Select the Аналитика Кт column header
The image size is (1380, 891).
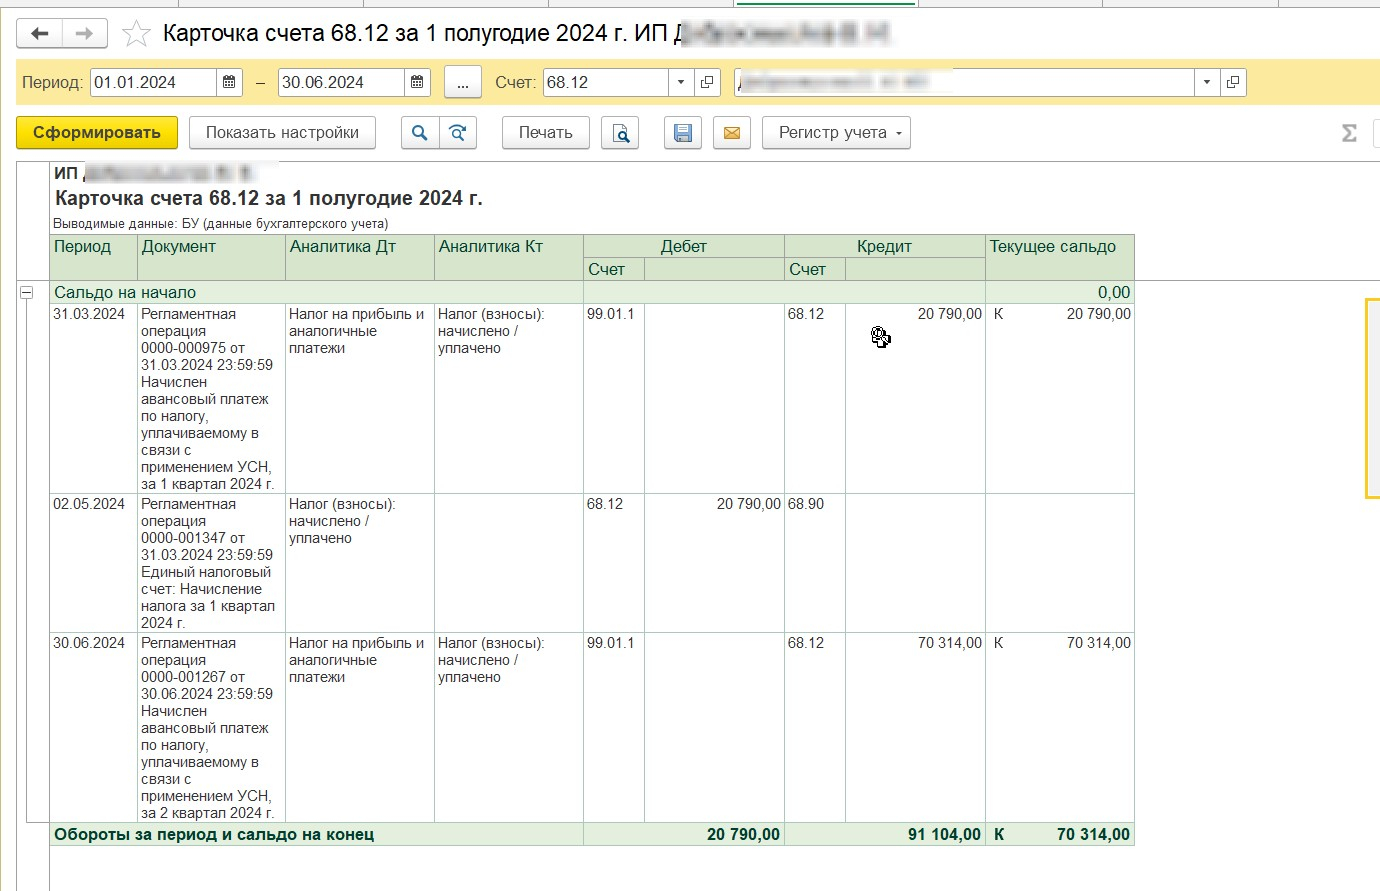(x=509, y=258)
